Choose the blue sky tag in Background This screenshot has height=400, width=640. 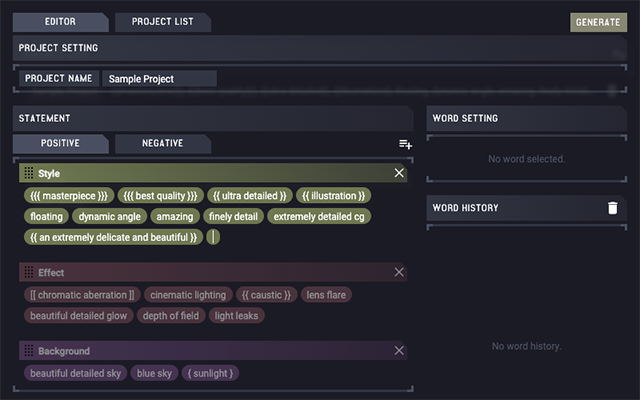click(152, 373)
